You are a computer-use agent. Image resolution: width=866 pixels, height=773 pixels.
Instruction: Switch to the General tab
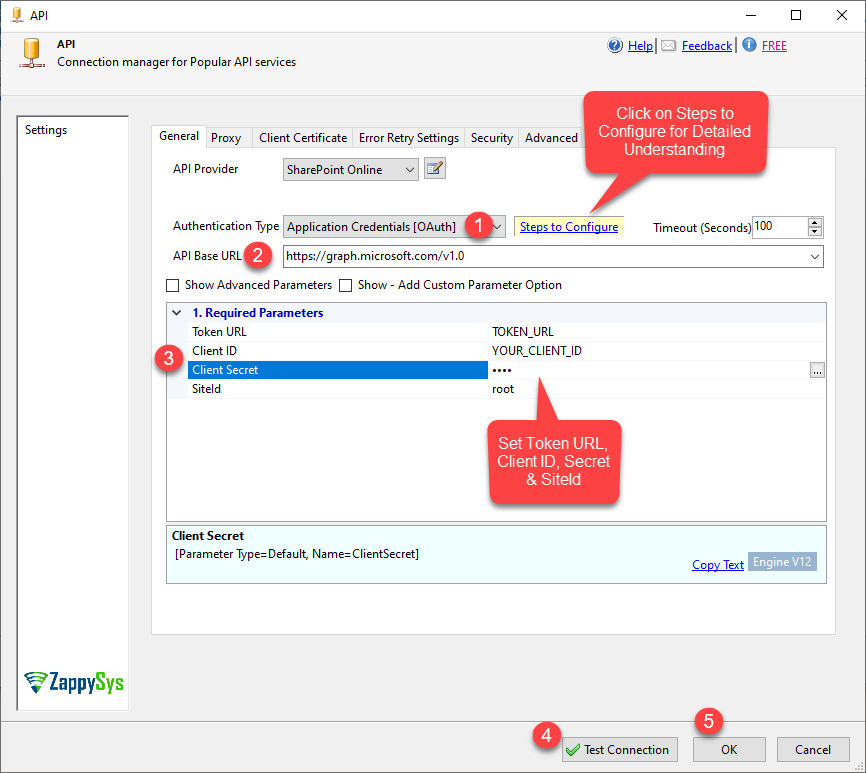coord(179,136)
